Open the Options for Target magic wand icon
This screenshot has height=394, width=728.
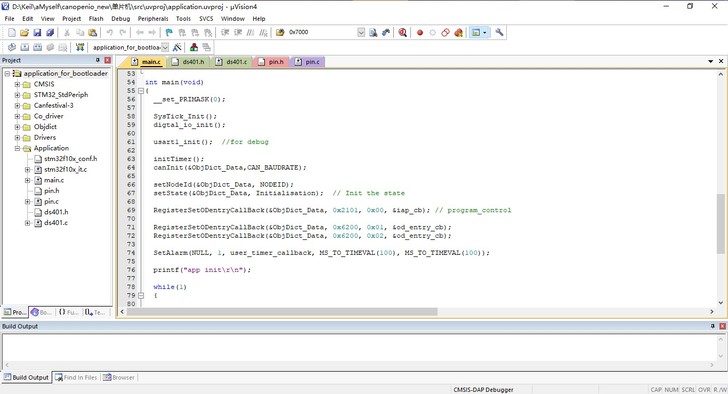177,47
